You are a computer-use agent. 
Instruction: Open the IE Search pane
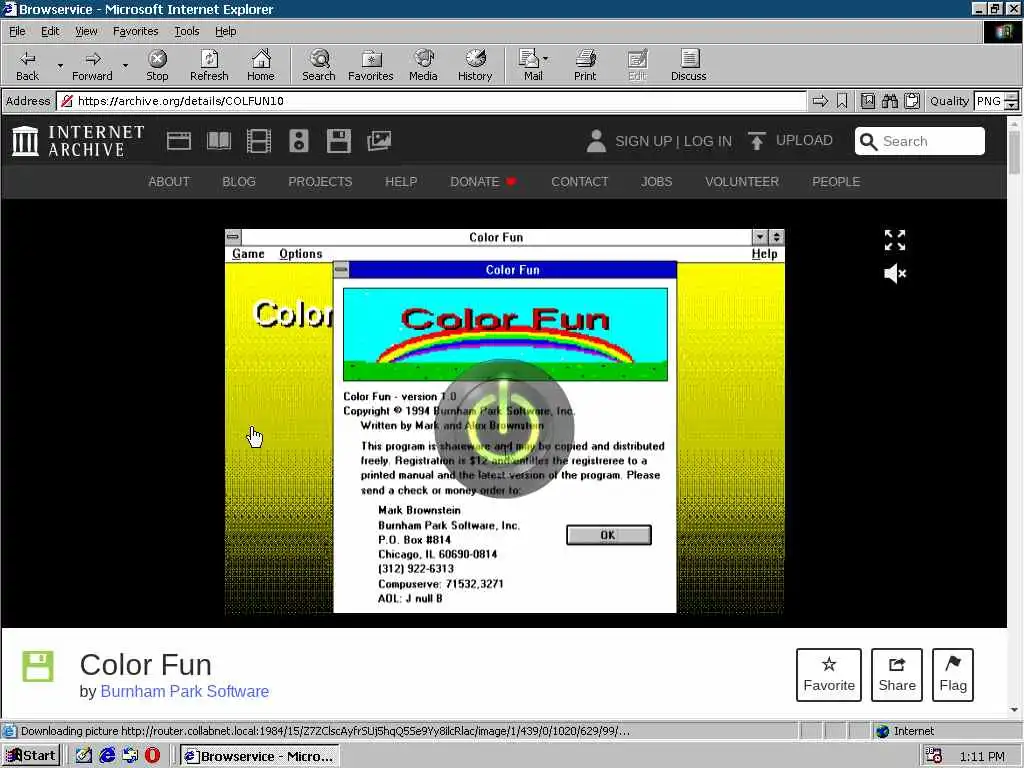click(x=319, y=65)
